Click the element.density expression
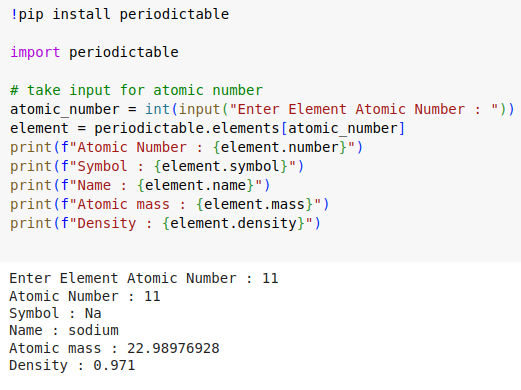The width and height of the screenshot is (521, 390). click(233, 223)
